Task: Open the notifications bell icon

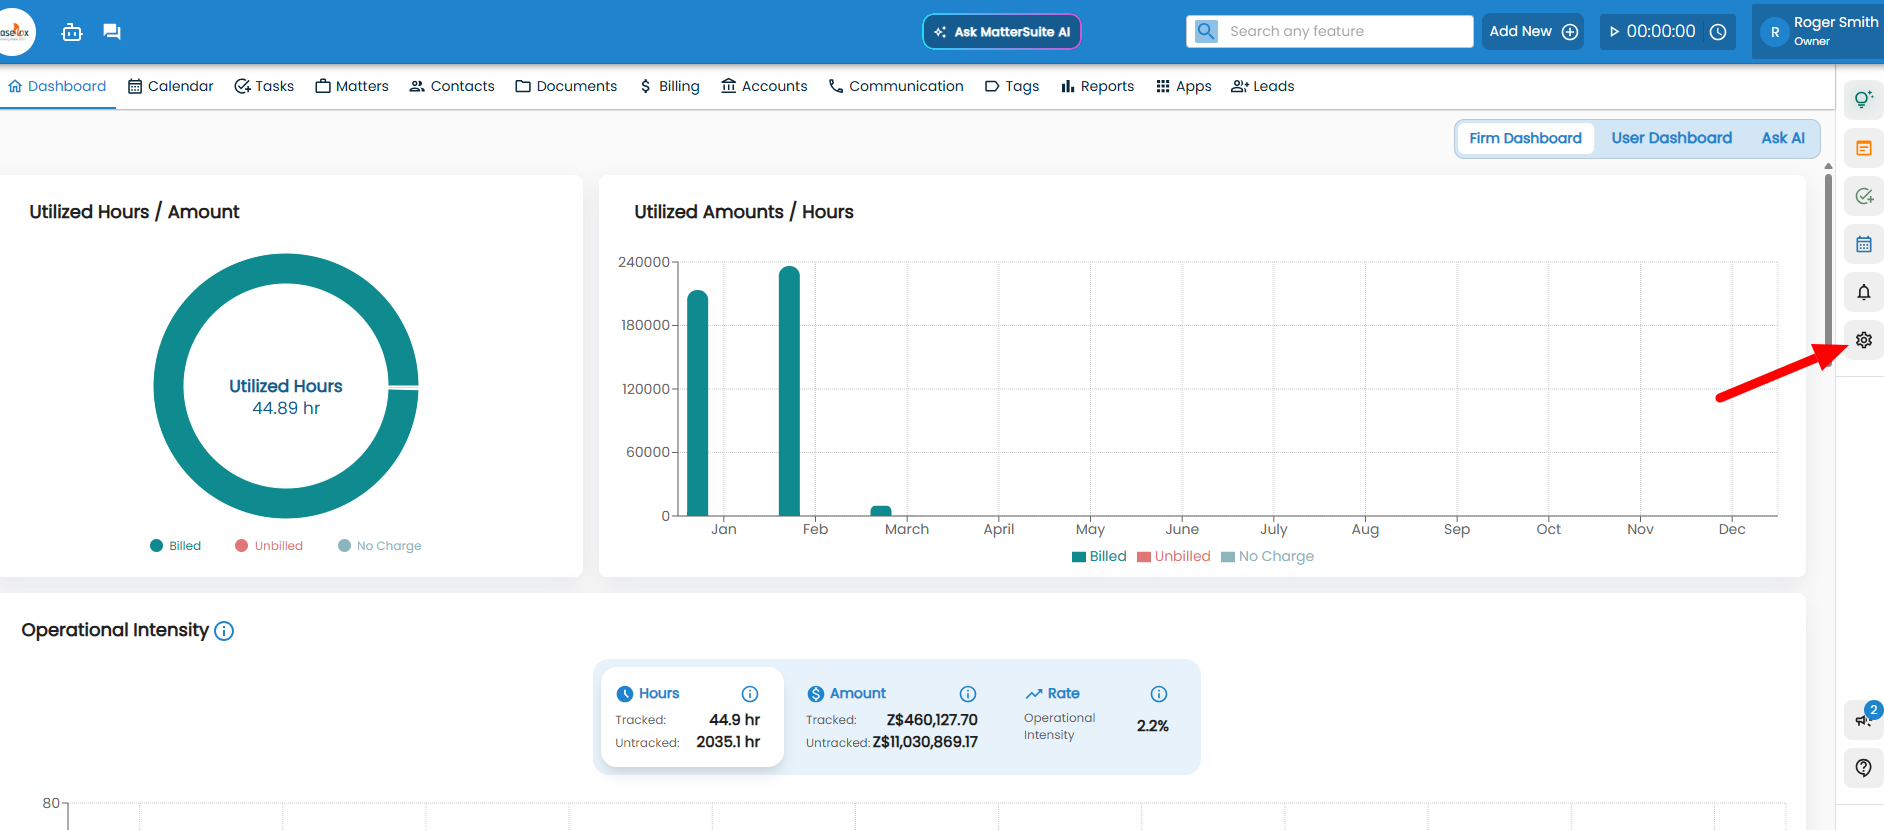Action: (1863, 292)
